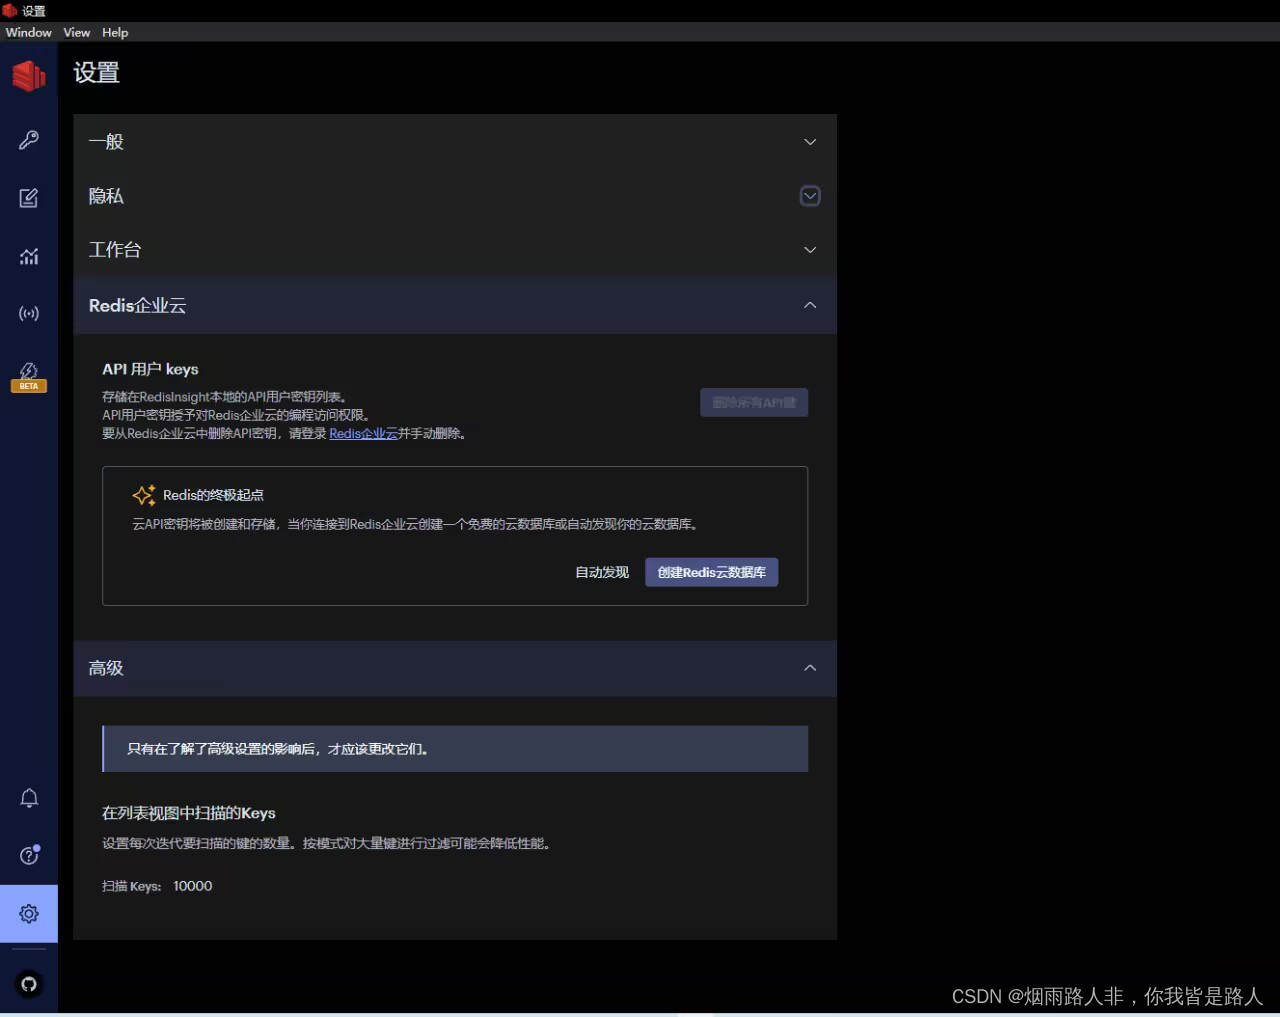Click the 自动发现 button
1280x1017 pixels.
coord(602,572)
